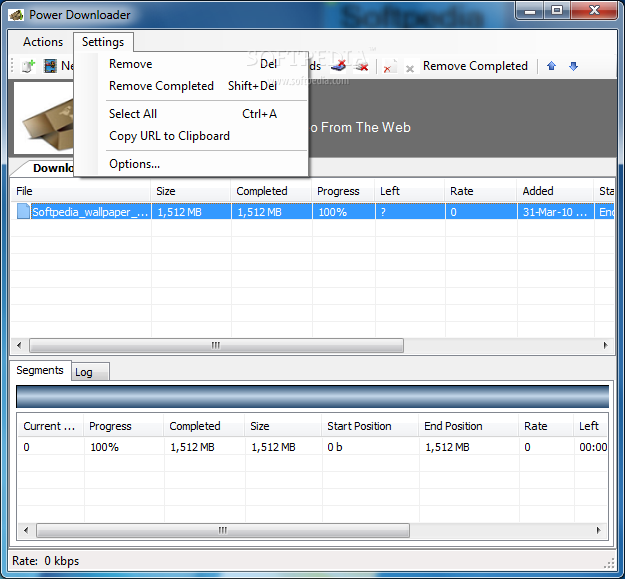Move download up with blue up arrow
Image resolution: width=625 pixels, height=579 pixels.
(x=551, y=66)
